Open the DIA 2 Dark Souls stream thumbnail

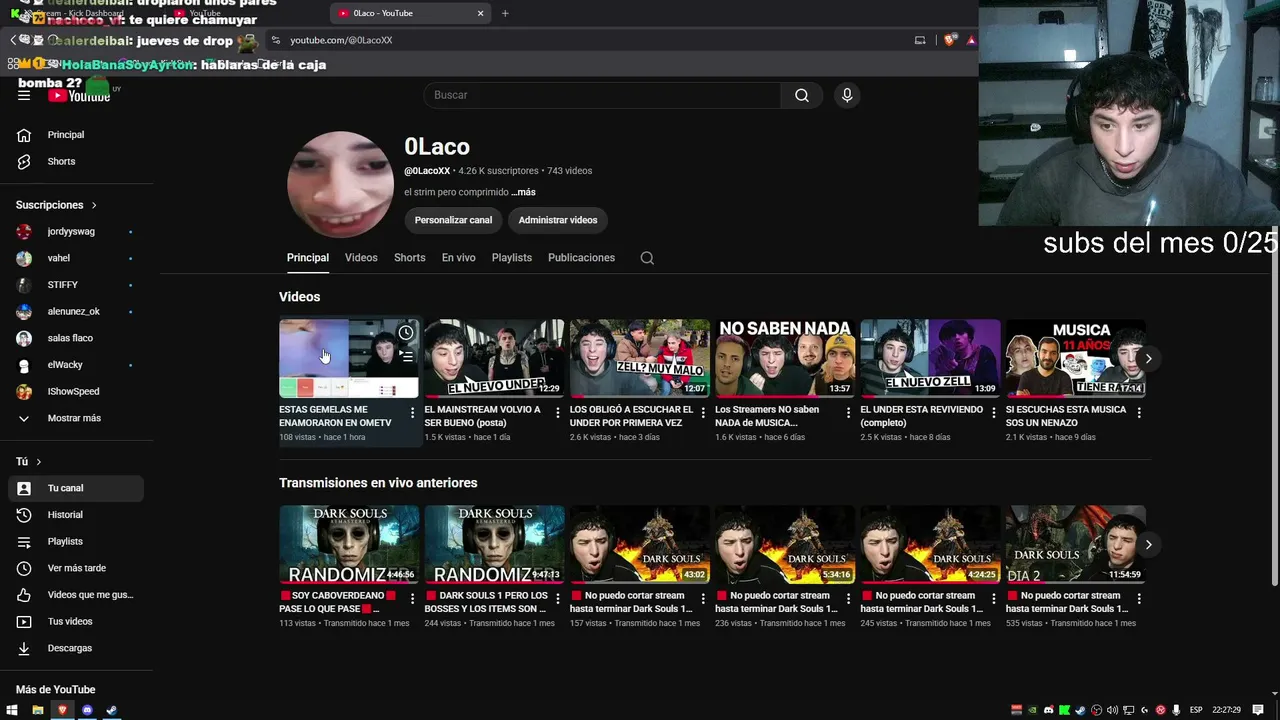pyautogui.click(x=1076, y=544)
